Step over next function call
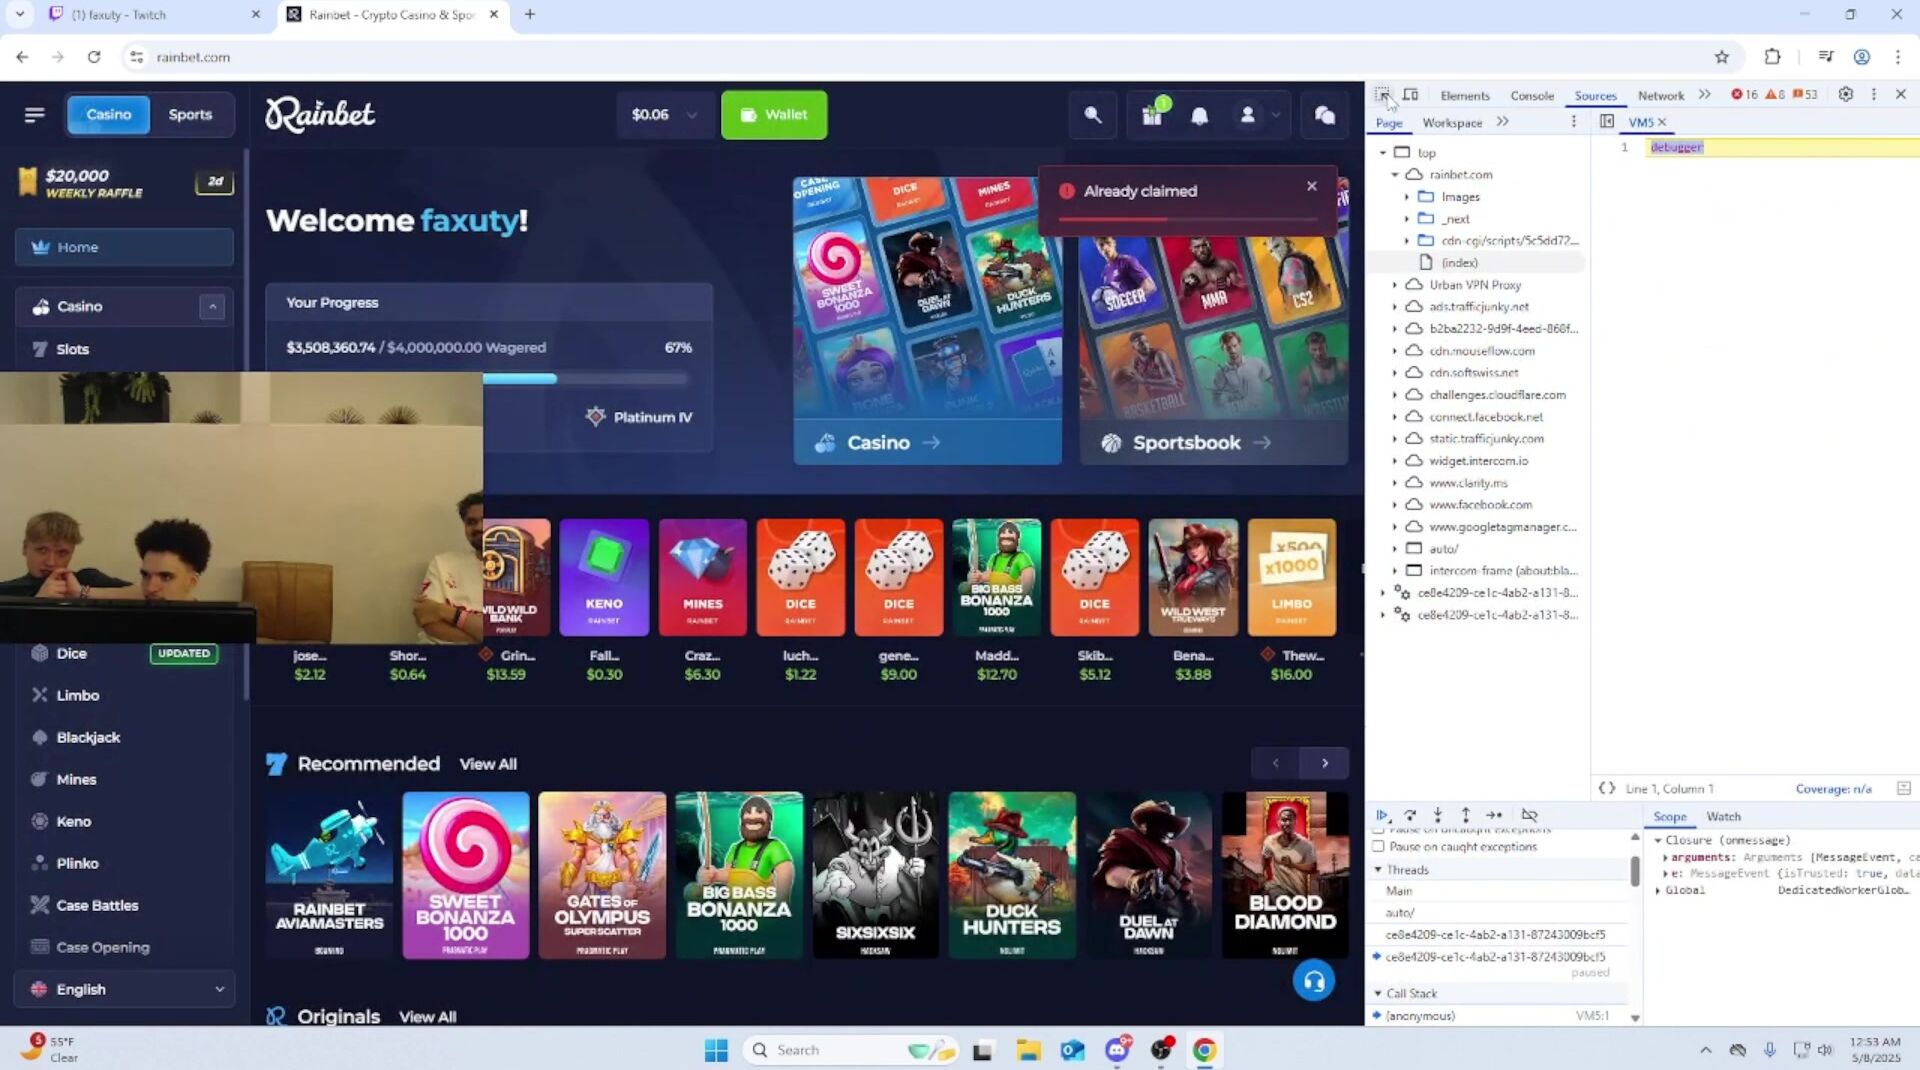This screenshot has height=1070, width=1920. coord(1410,815)
